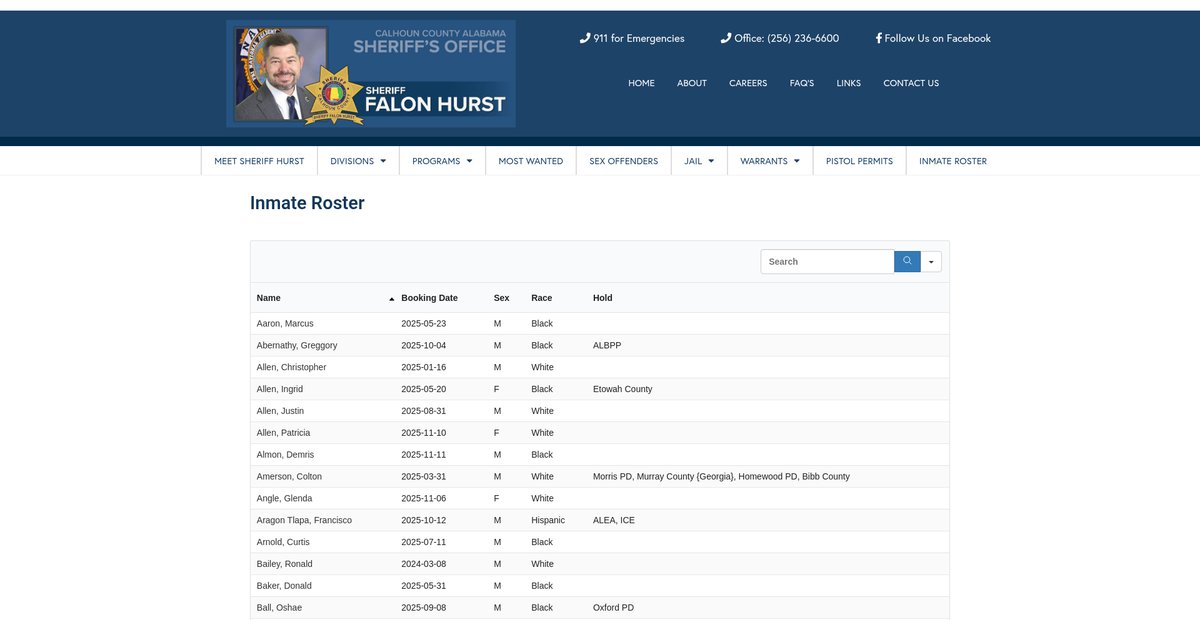Viewport: 1200px width, 620px height.
Task: Click Morris PD, Murray County hold text
Action: pos(721,476)
